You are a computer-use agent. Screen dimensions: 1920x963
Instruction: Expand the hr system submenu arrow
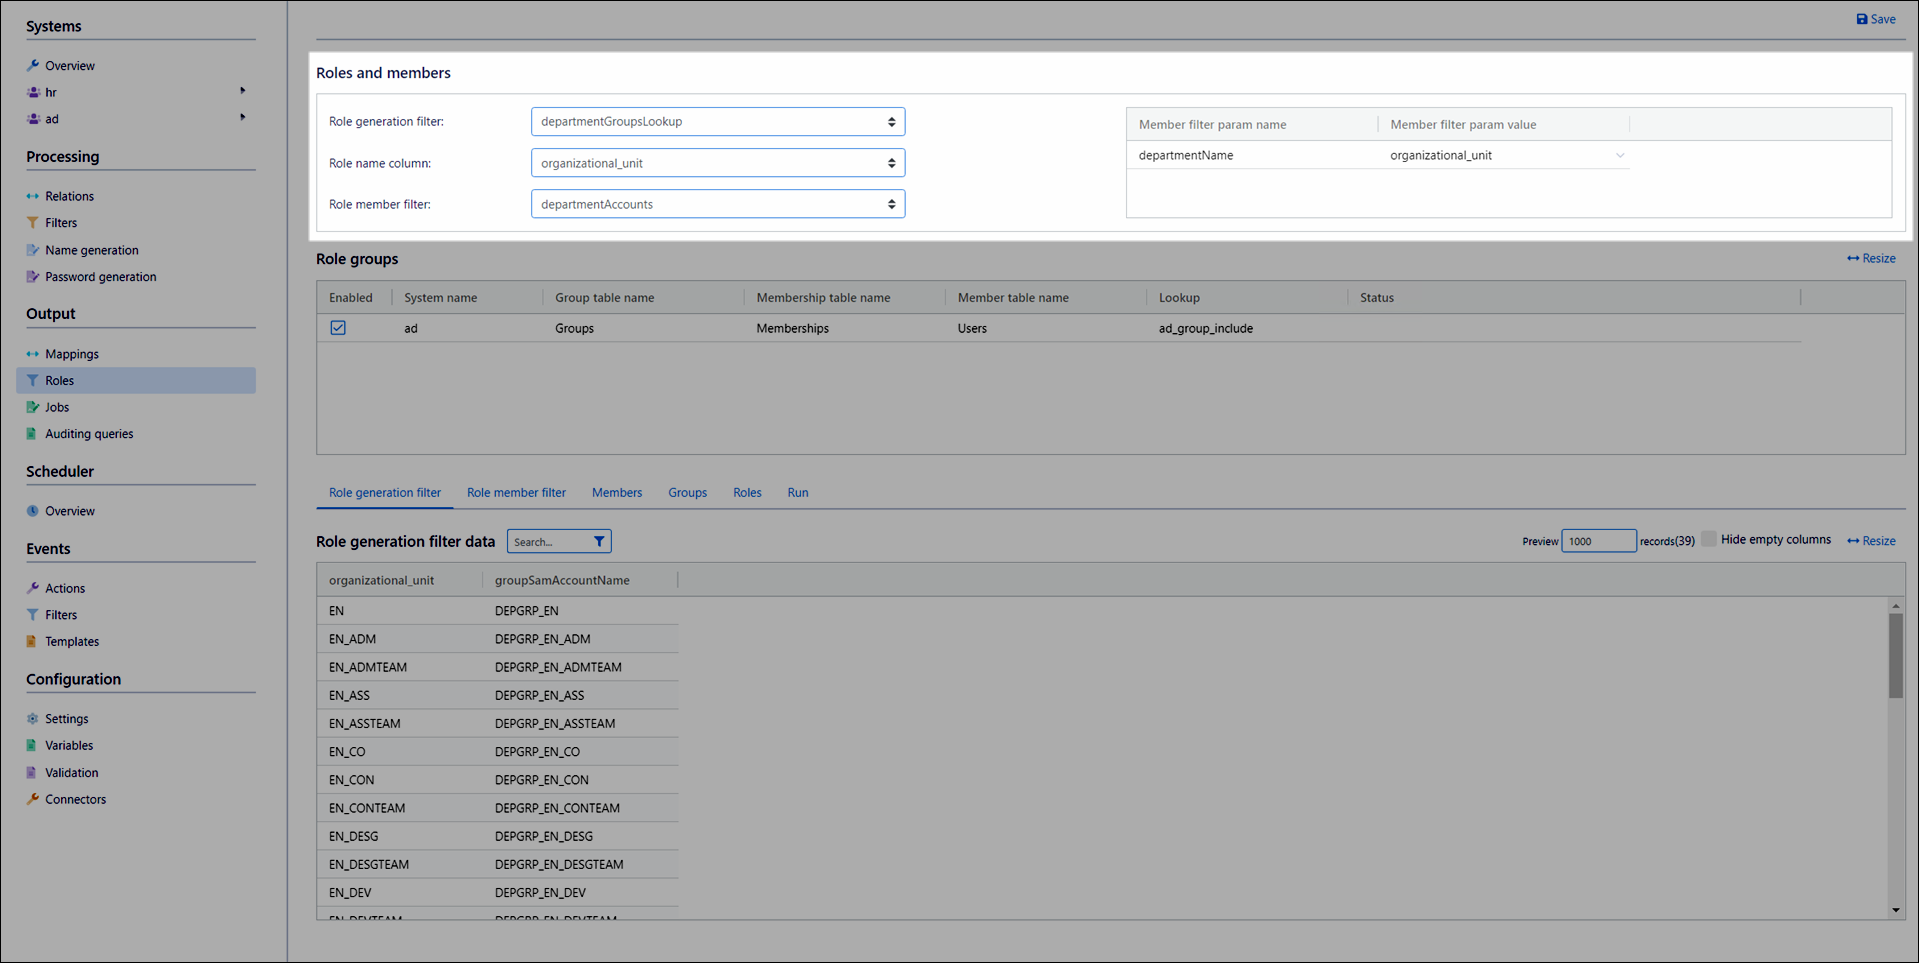coord(242,91)
